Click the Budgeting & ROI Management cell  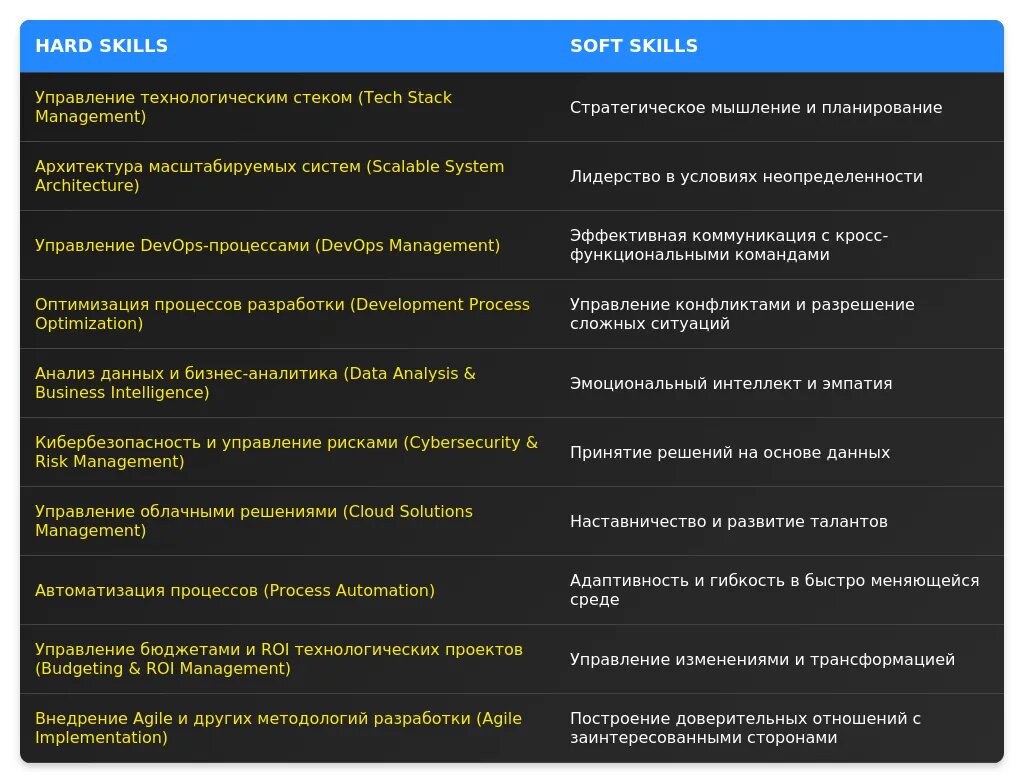click(x=287, y=660)
